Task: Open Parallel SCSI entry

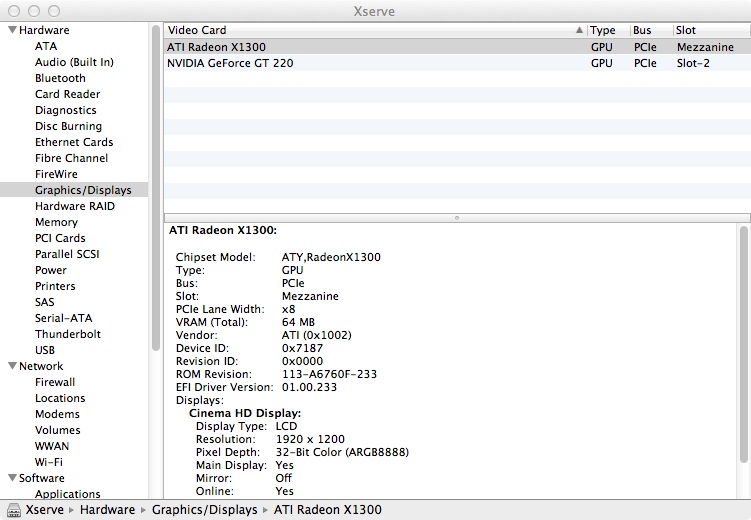Action: coord(67,254)
